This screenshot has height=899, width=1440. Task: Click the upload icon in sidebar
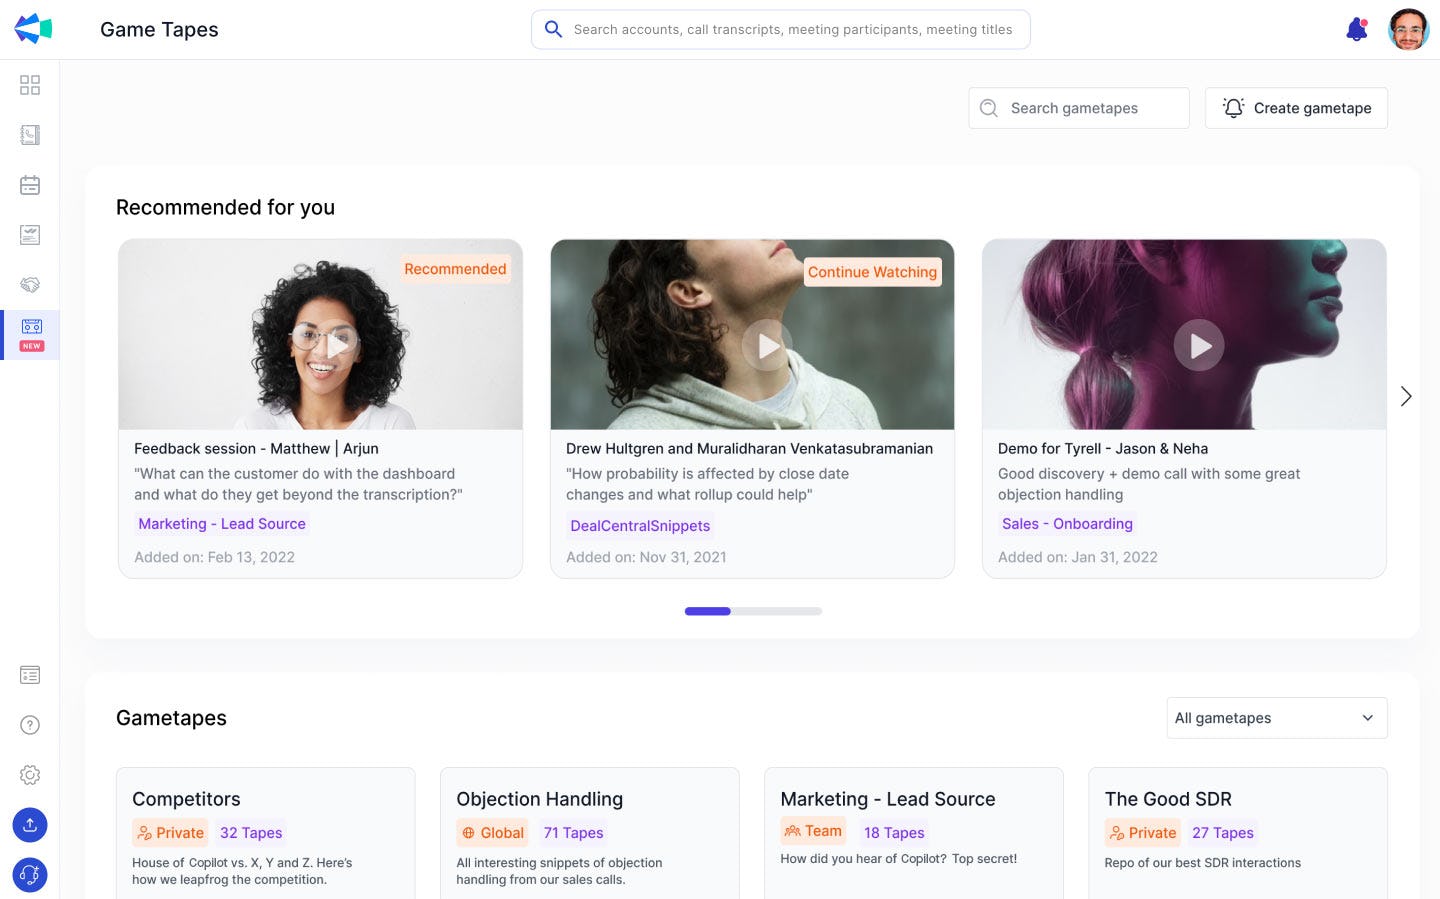pos(30,825)
